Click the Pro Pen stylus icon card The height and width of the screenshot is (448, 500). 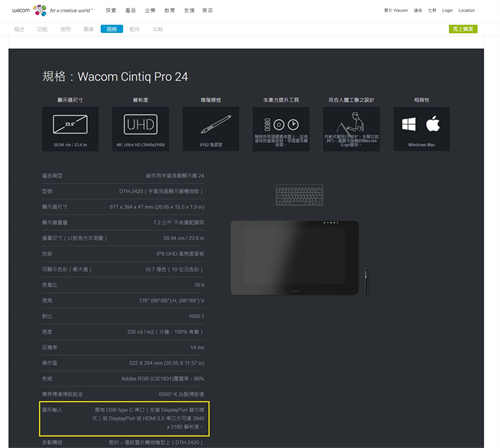point(211,129)
